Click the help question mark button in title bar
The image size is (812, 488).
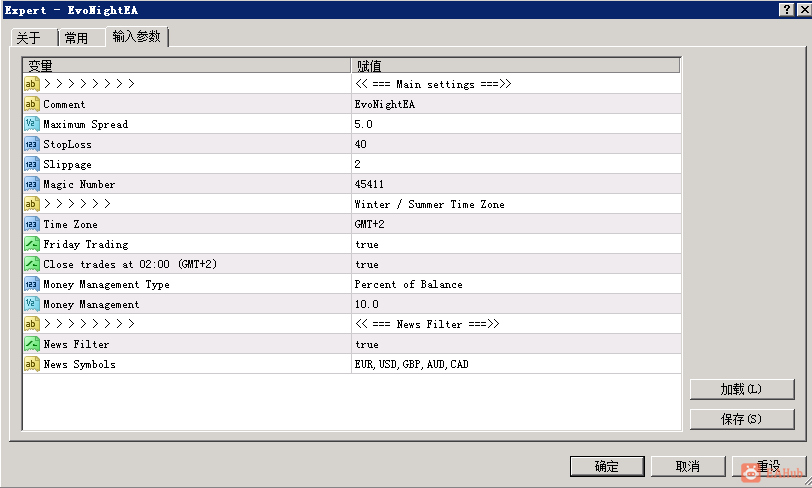pos(787,9)
